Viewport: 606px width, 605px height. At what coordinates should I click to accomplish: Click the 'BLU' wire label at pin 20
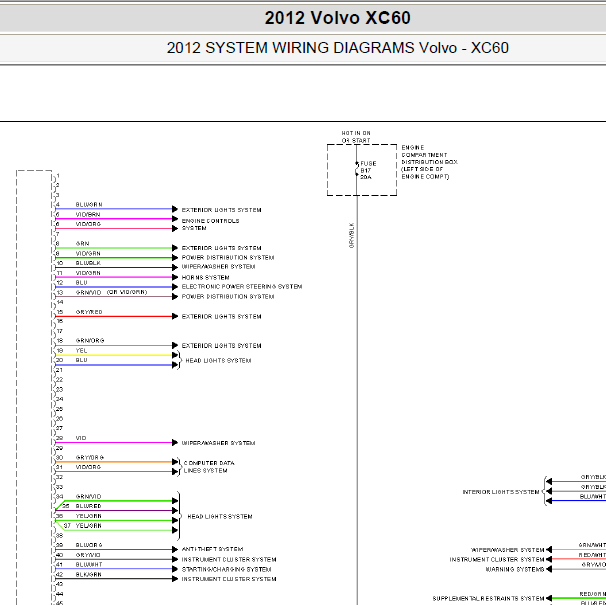tap(82, 360)
